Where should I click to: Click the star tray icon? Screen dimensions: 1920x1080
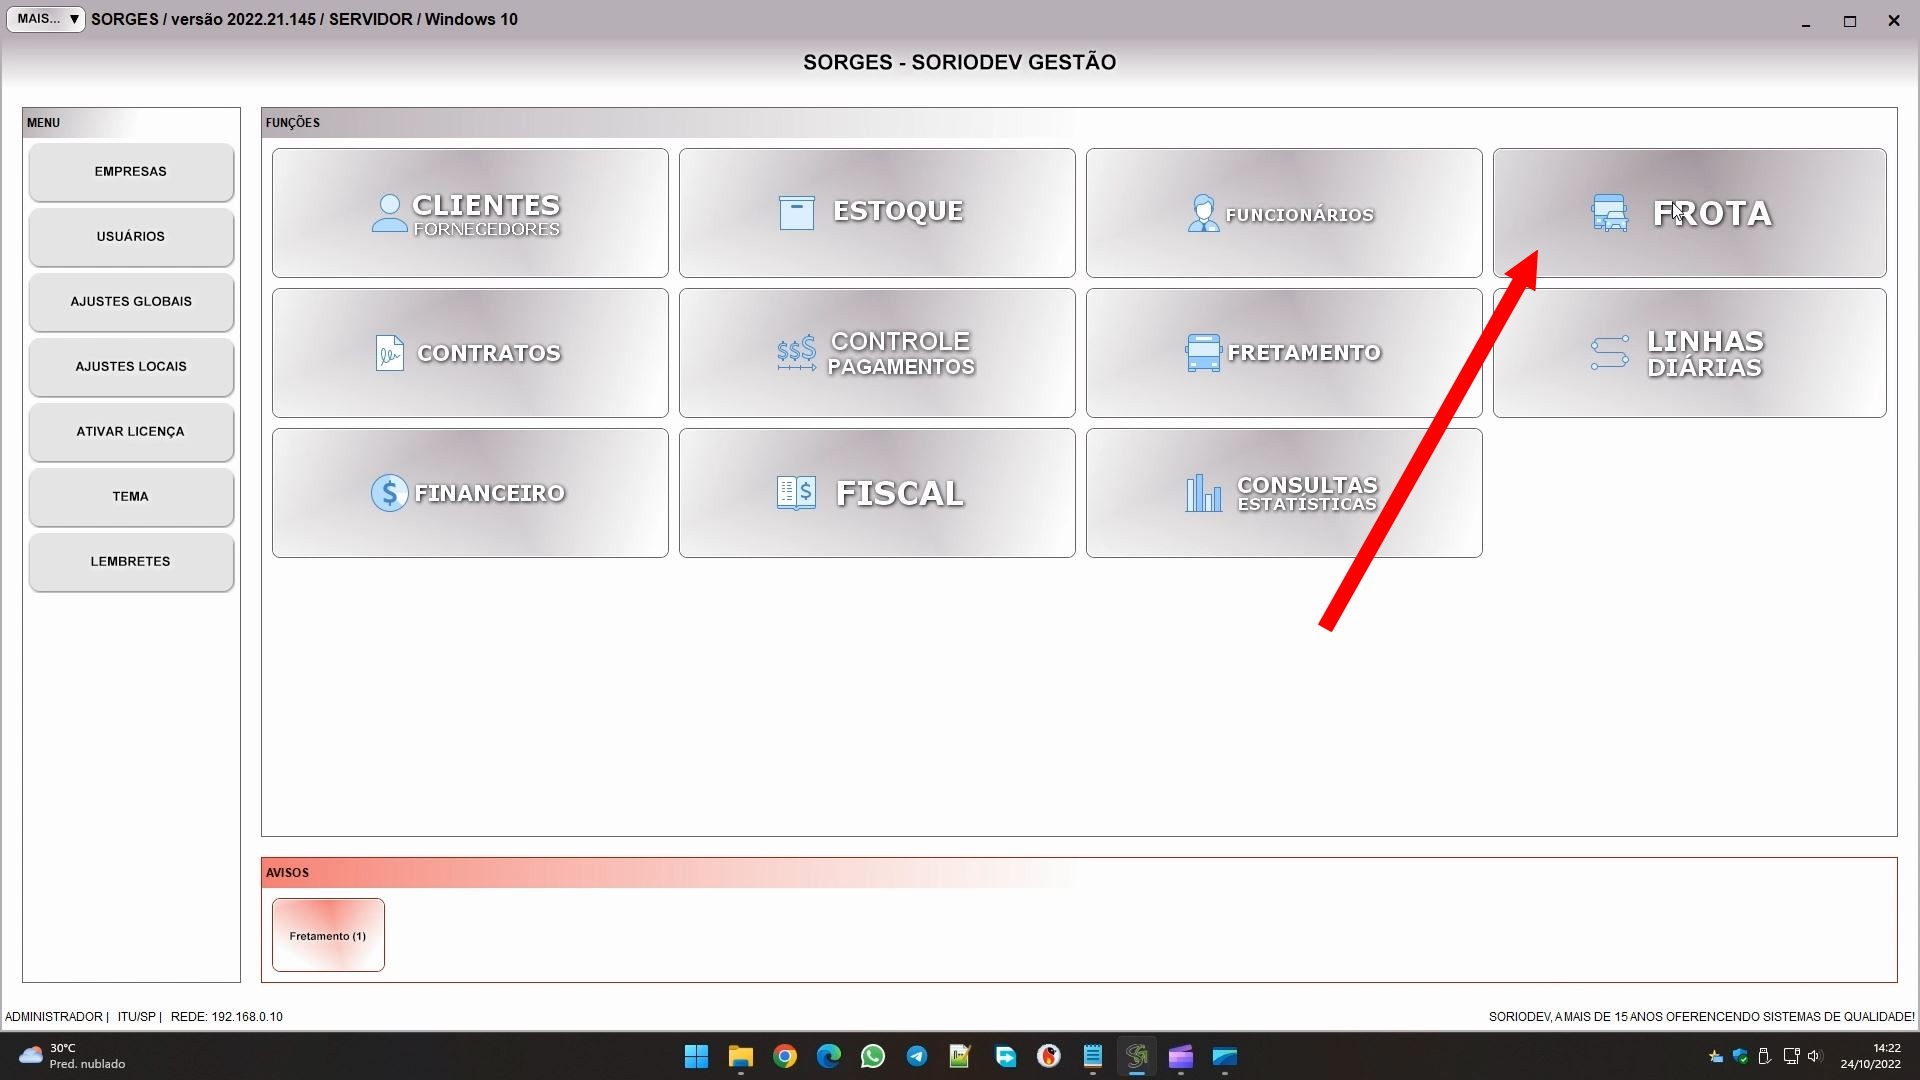[1716, 1056]
